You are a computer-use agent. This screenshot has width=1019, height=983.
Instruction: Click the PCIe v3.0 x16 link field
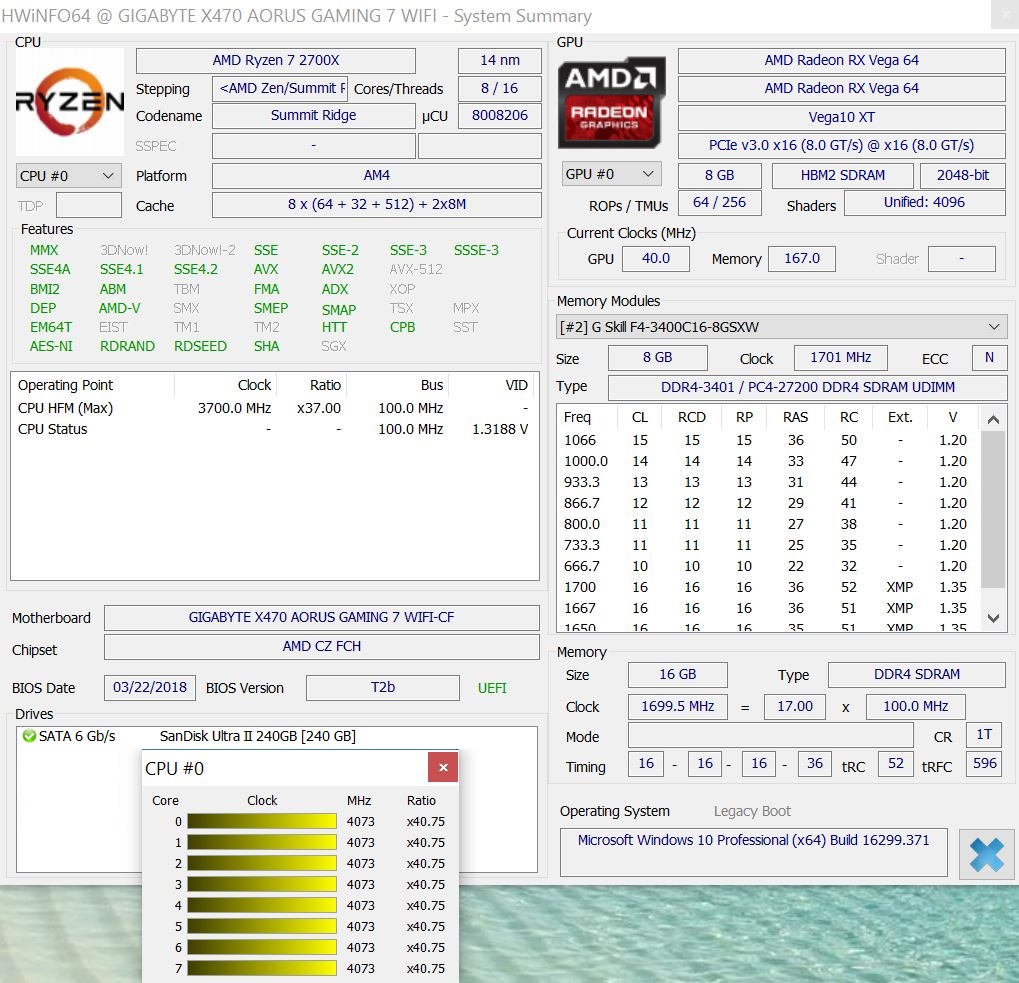842,146
